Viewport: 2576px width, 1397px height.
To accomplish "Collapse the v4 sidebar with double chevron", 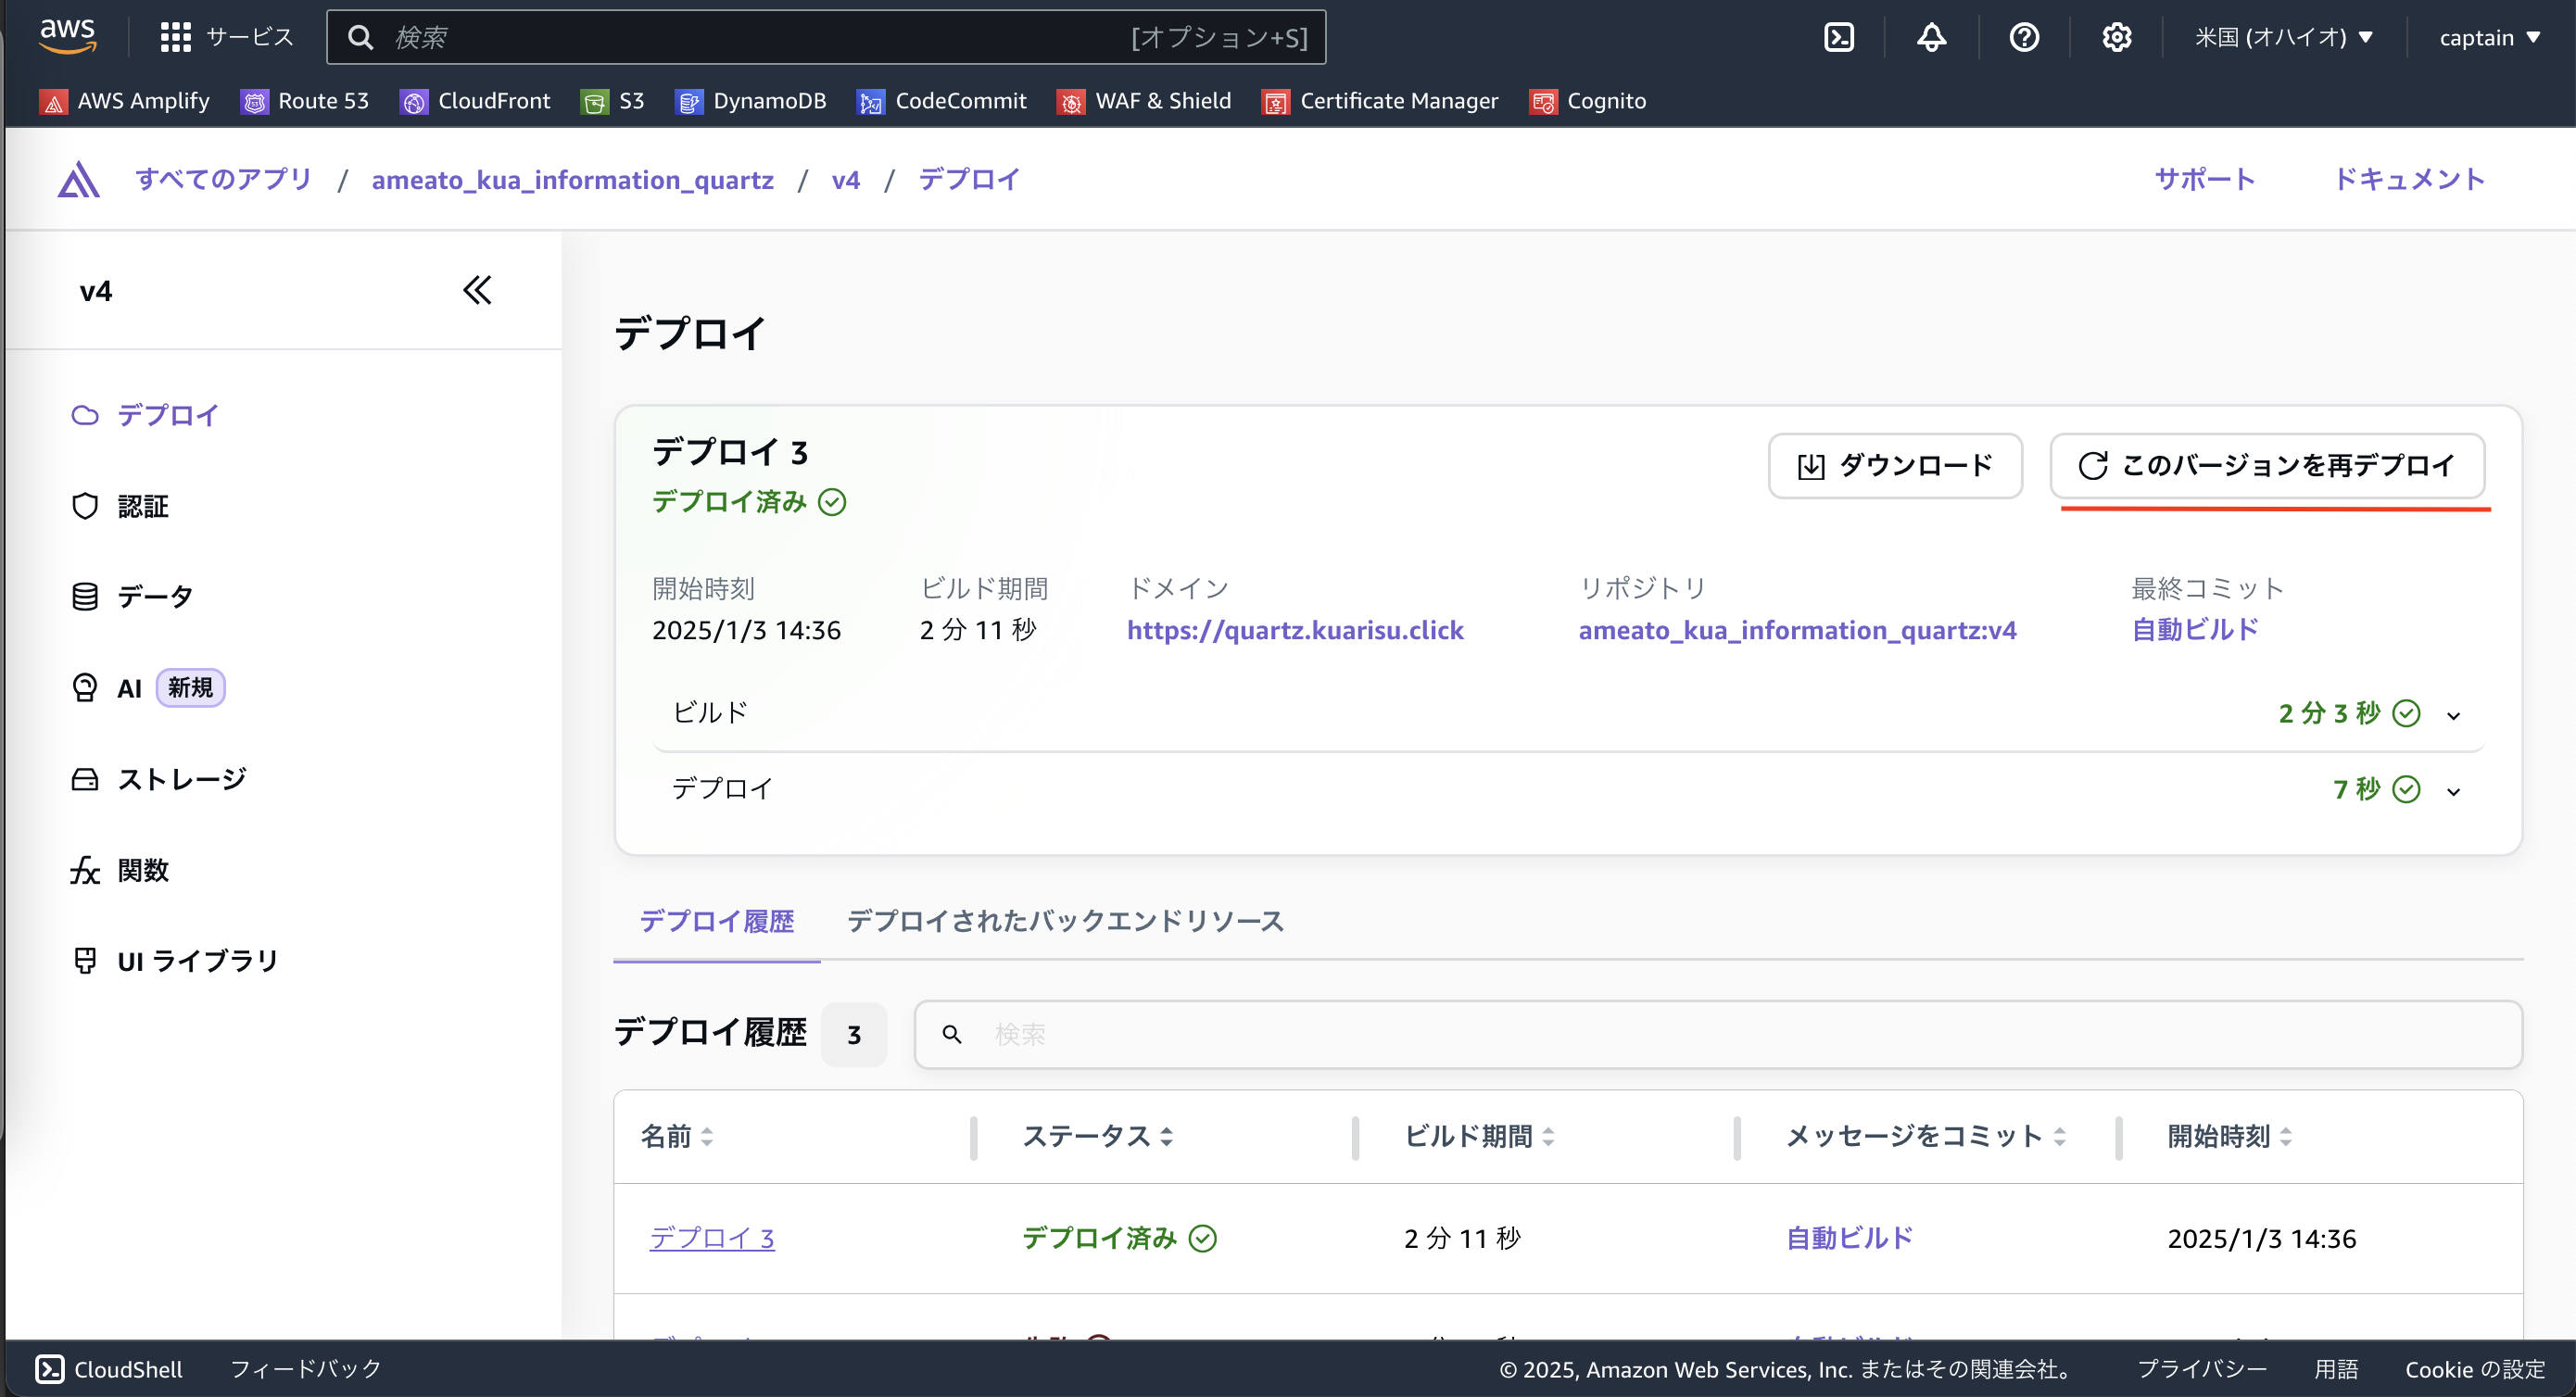I will click(477, 291).
